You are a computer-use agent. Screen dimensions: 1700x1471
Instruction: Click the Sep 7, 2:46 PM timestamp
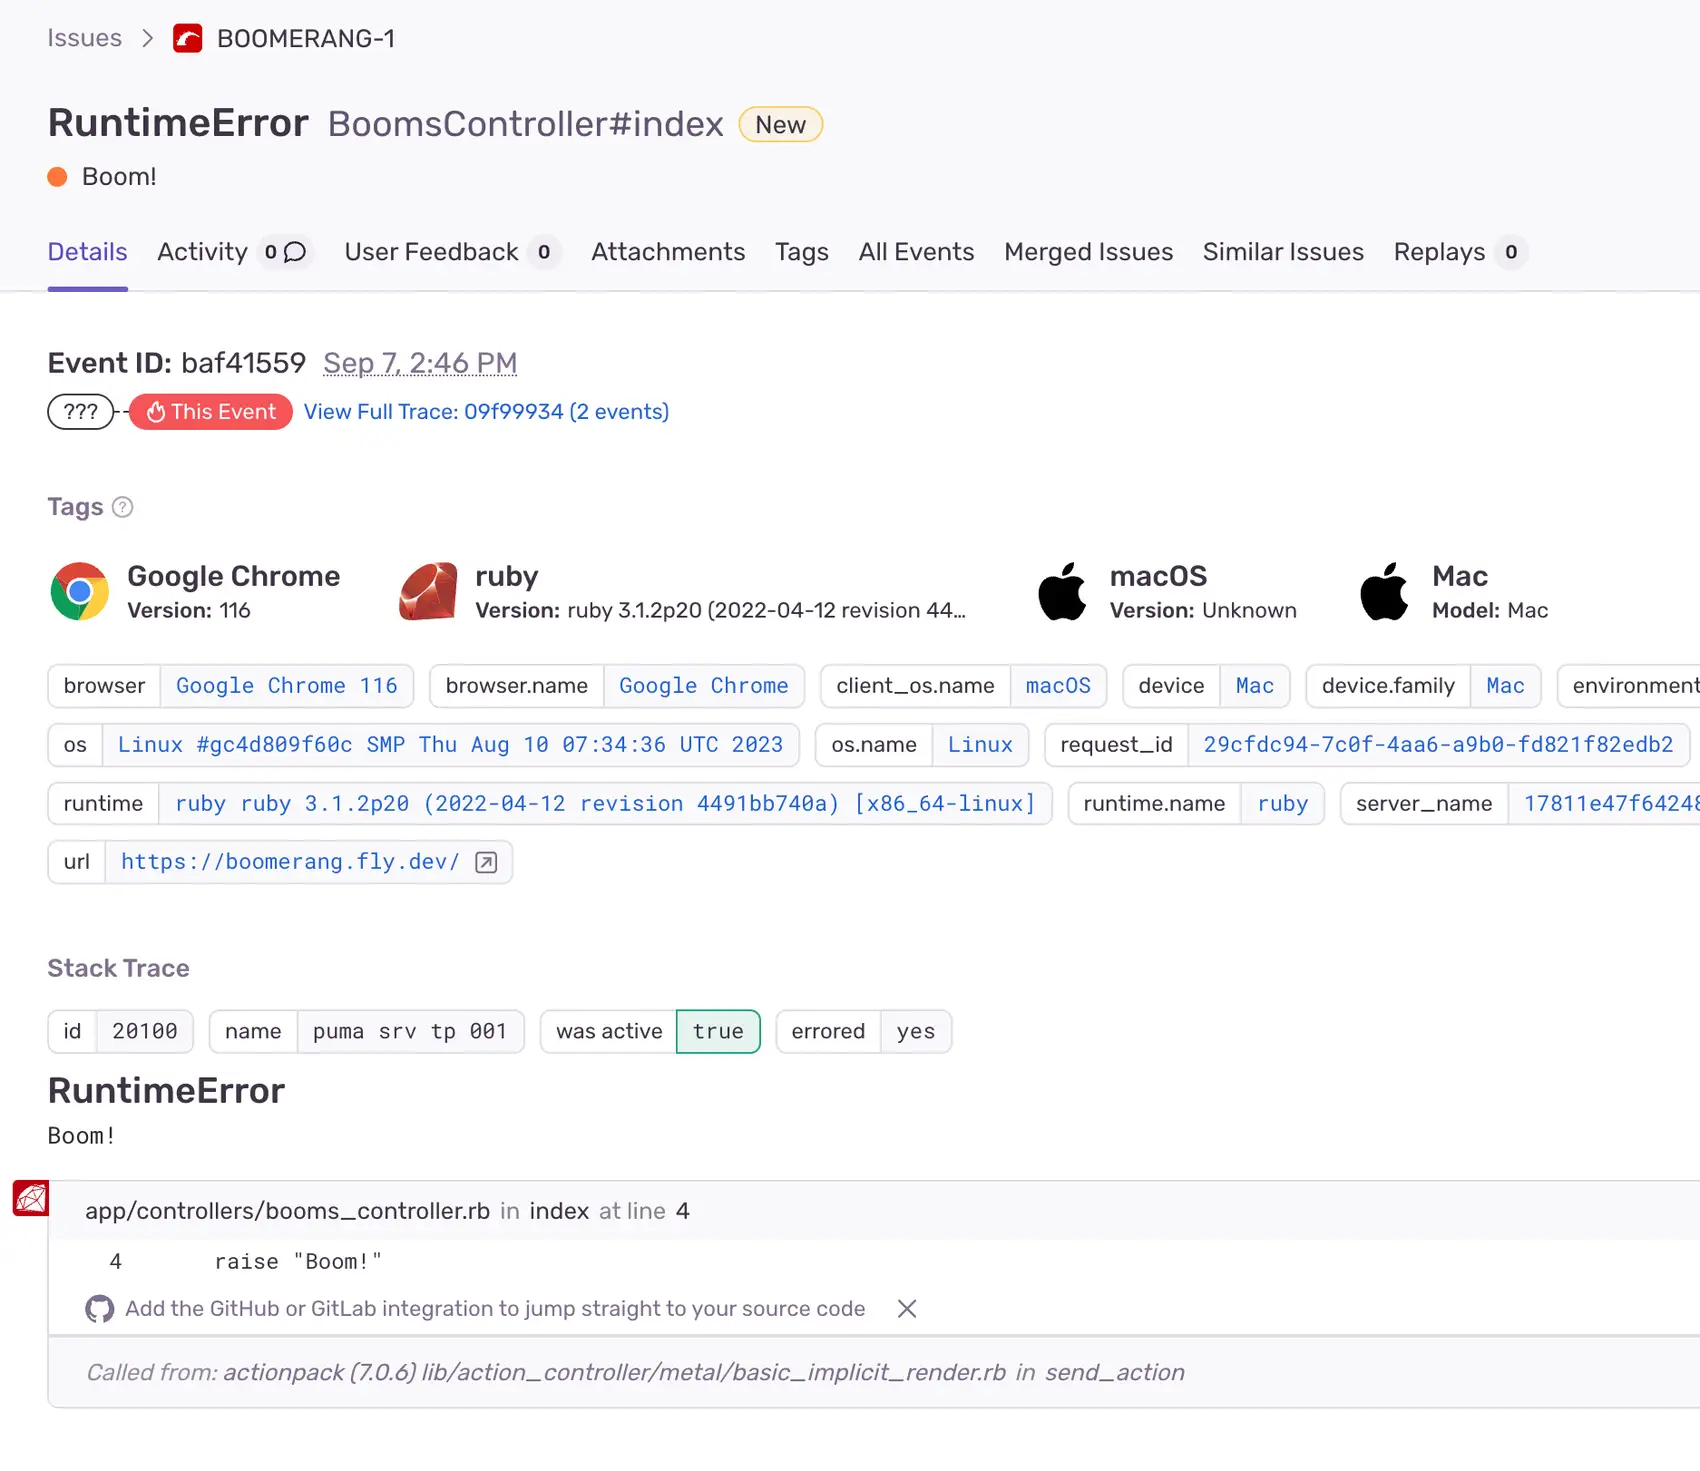(x=420, y=363)
